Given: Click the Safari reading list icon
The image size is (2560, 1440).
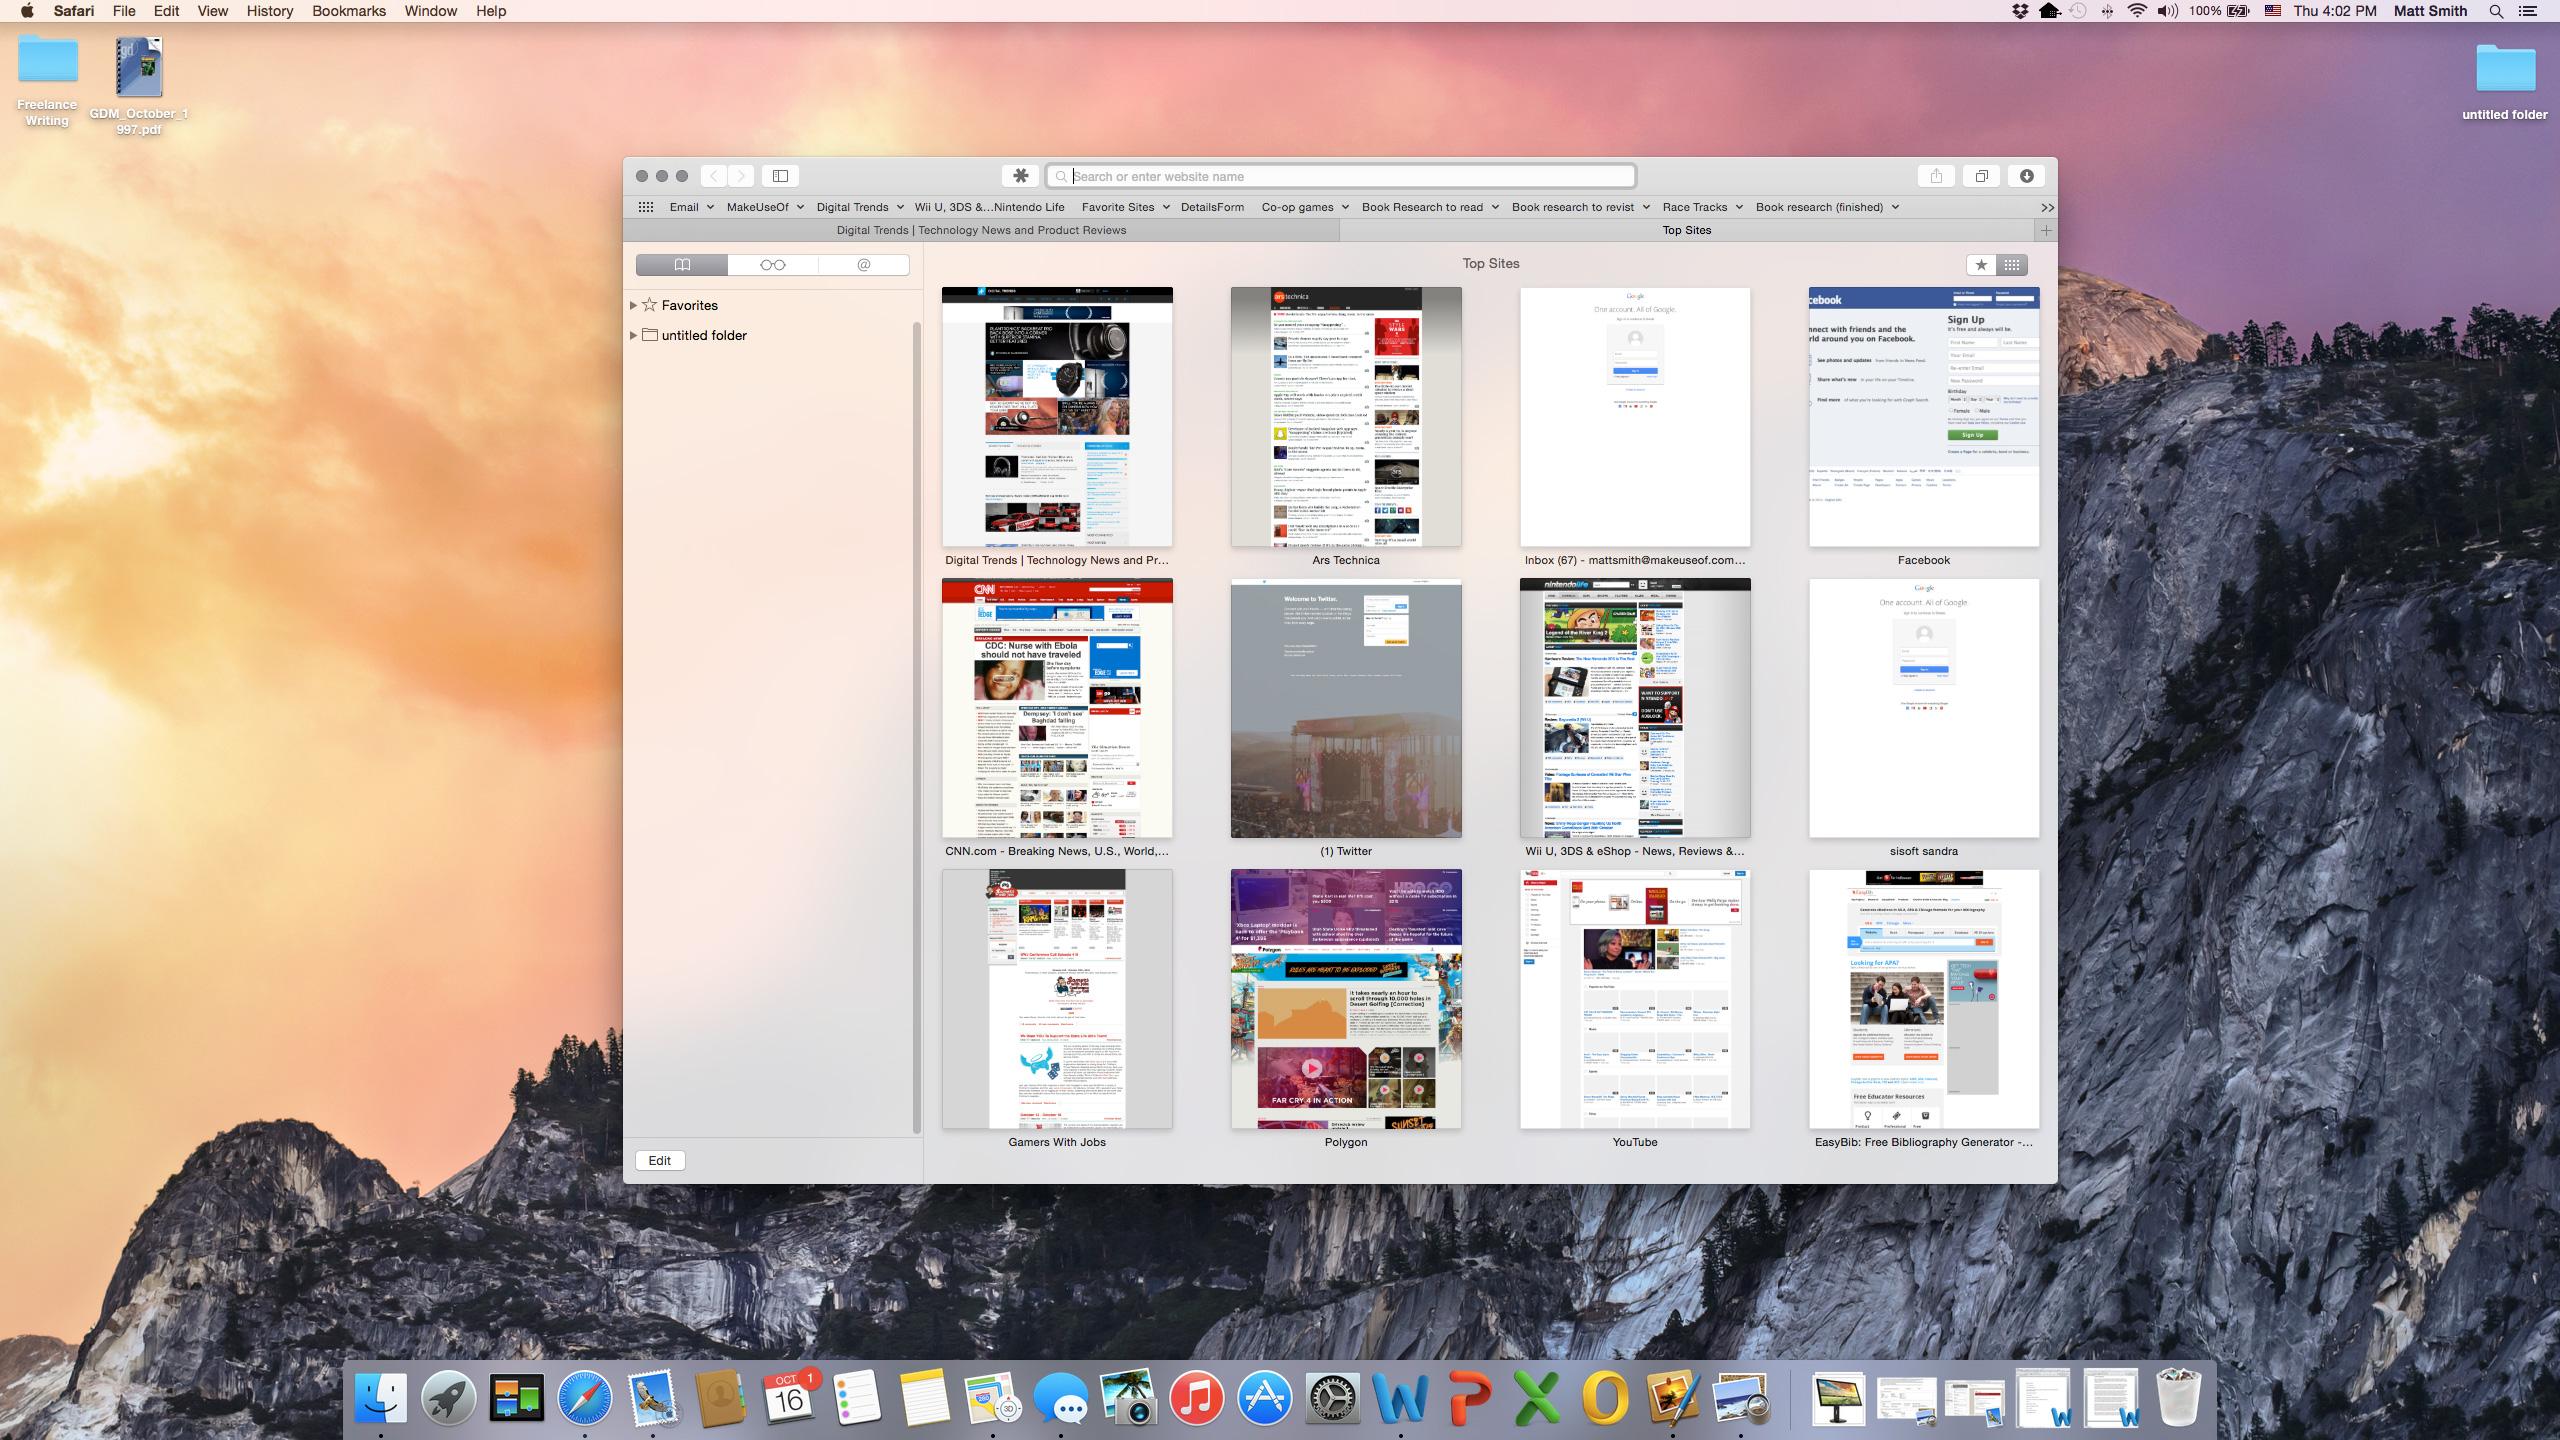Looking at the screenshot, I should click(x=772, y=264).
